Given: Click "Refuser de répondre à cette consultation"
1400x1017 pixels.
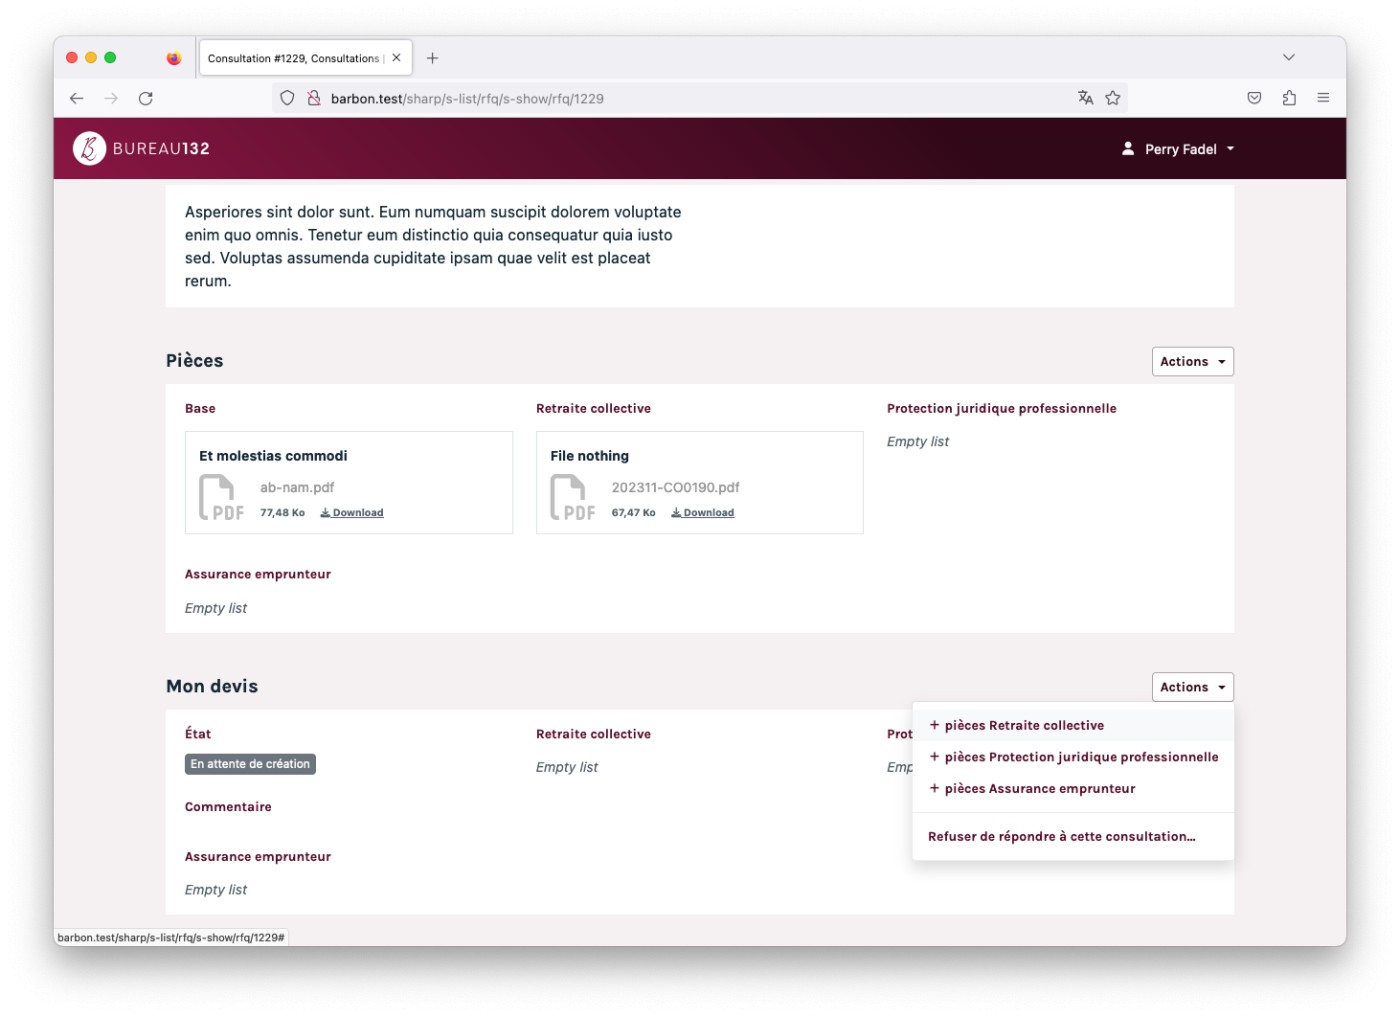Looking at the screenshot, I should pyautogui.click(x=1061, y=837).
